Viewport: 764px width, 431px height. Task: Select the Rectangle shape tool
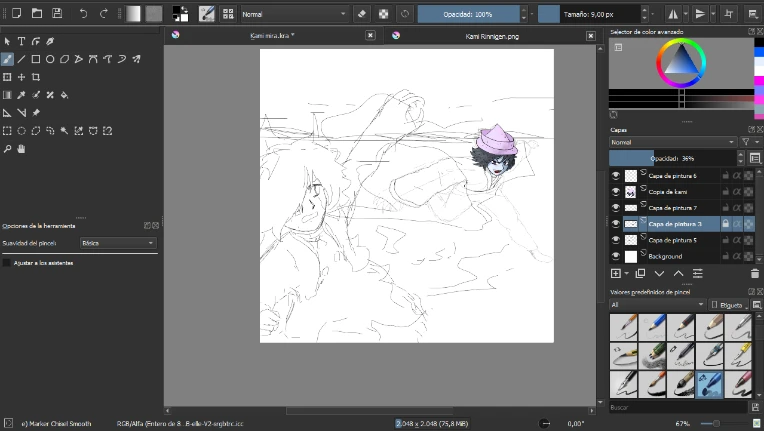coord(36,59)
